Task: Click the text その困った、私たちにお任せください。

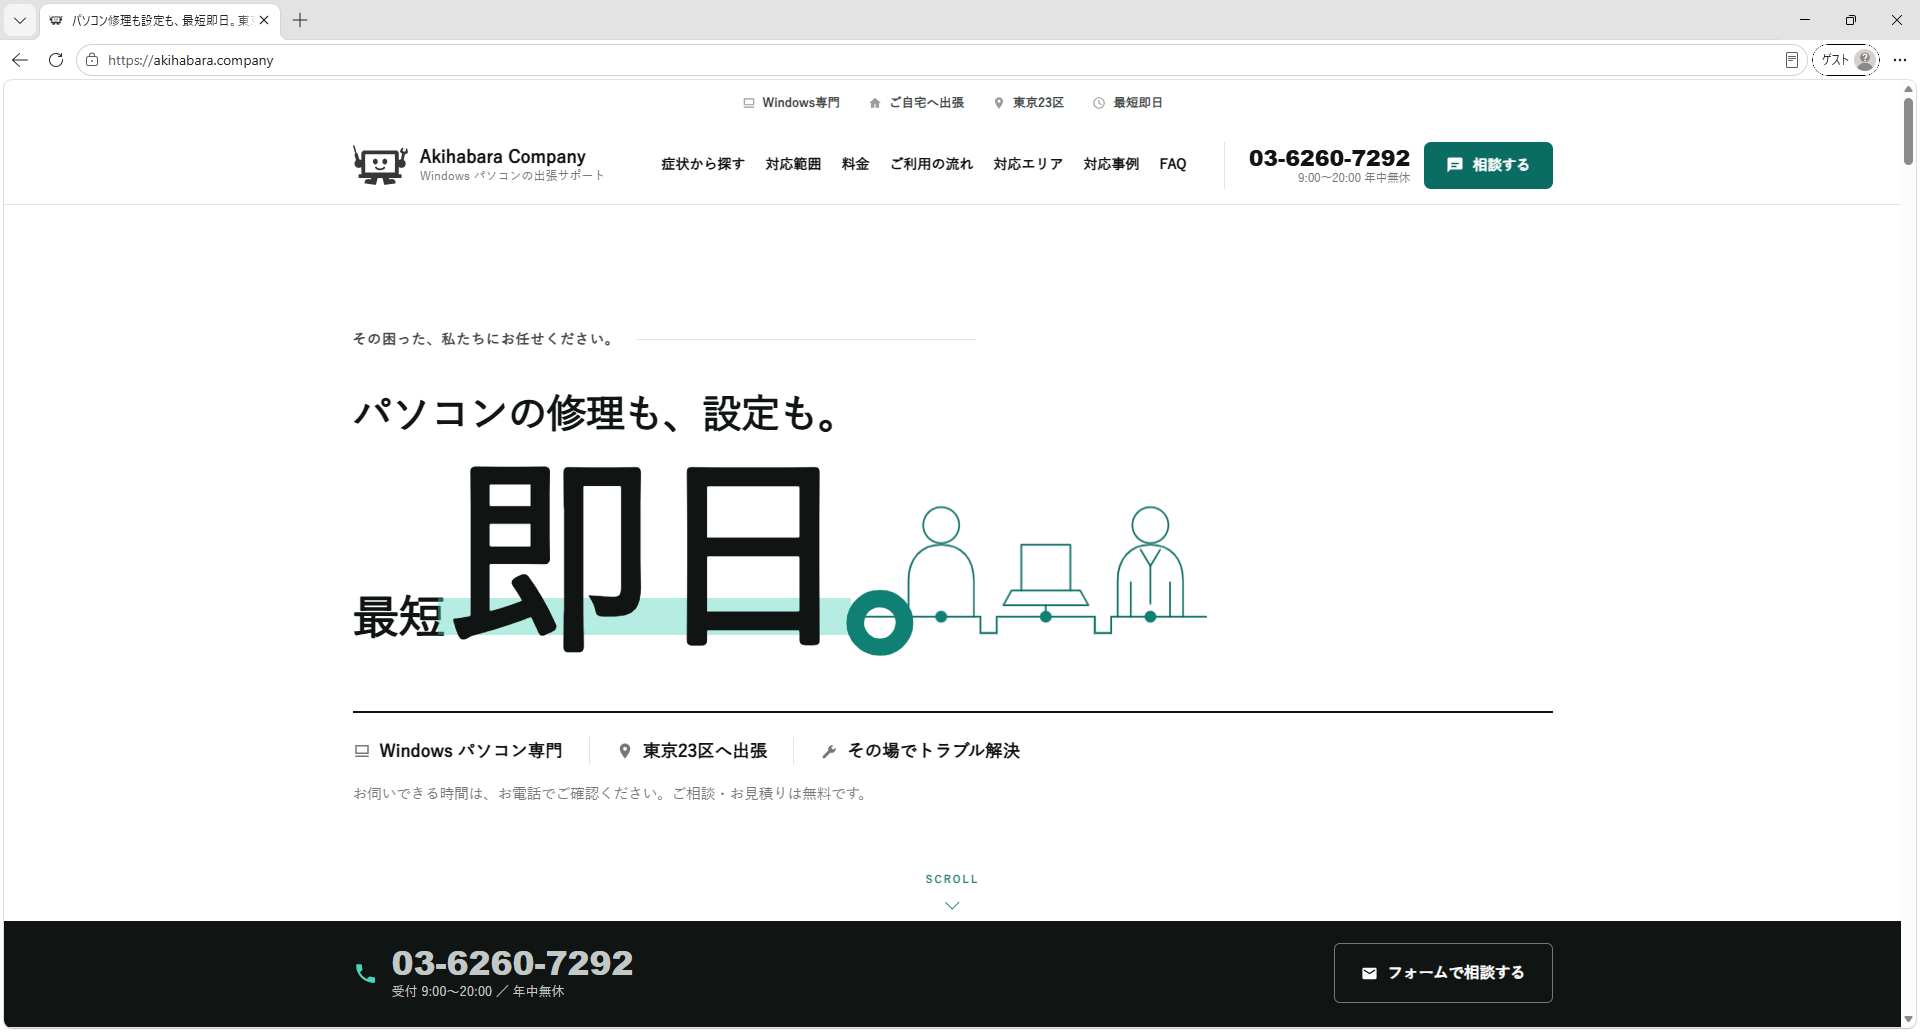Action: pos(485,339)
